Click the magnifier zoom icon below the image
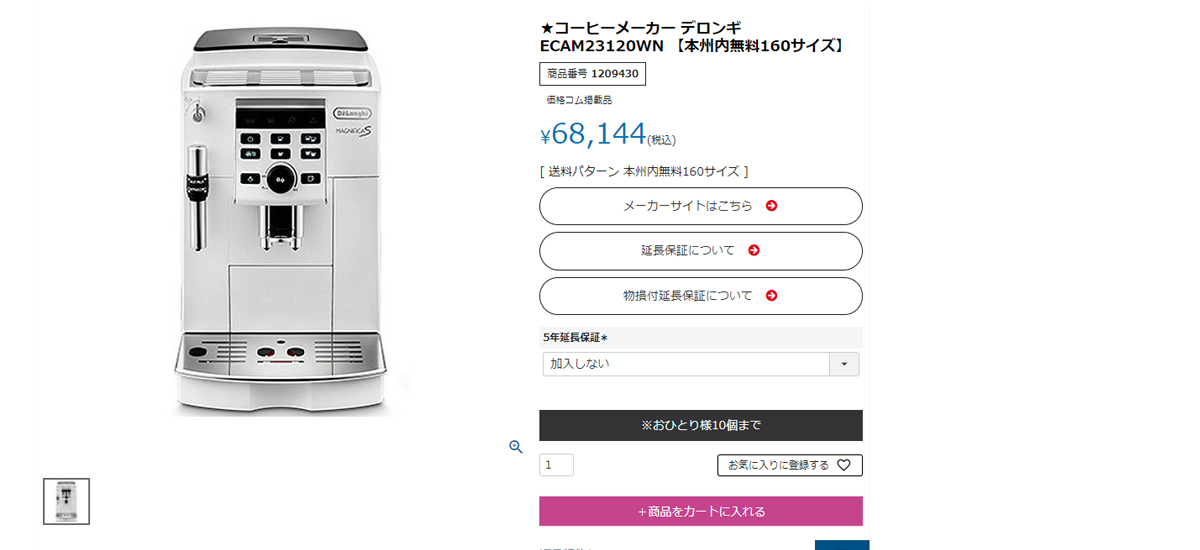1200x550 pixels. point(516,447)
